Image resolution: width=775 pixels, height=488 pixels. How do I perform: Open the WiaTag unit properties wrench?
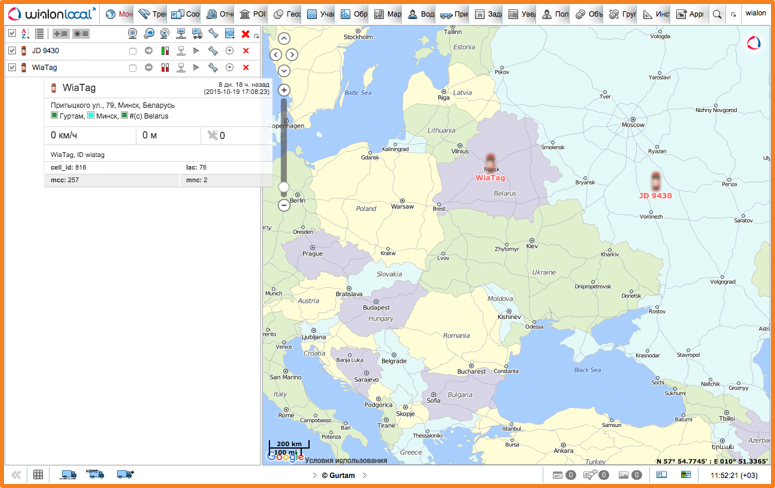(213, 67)
